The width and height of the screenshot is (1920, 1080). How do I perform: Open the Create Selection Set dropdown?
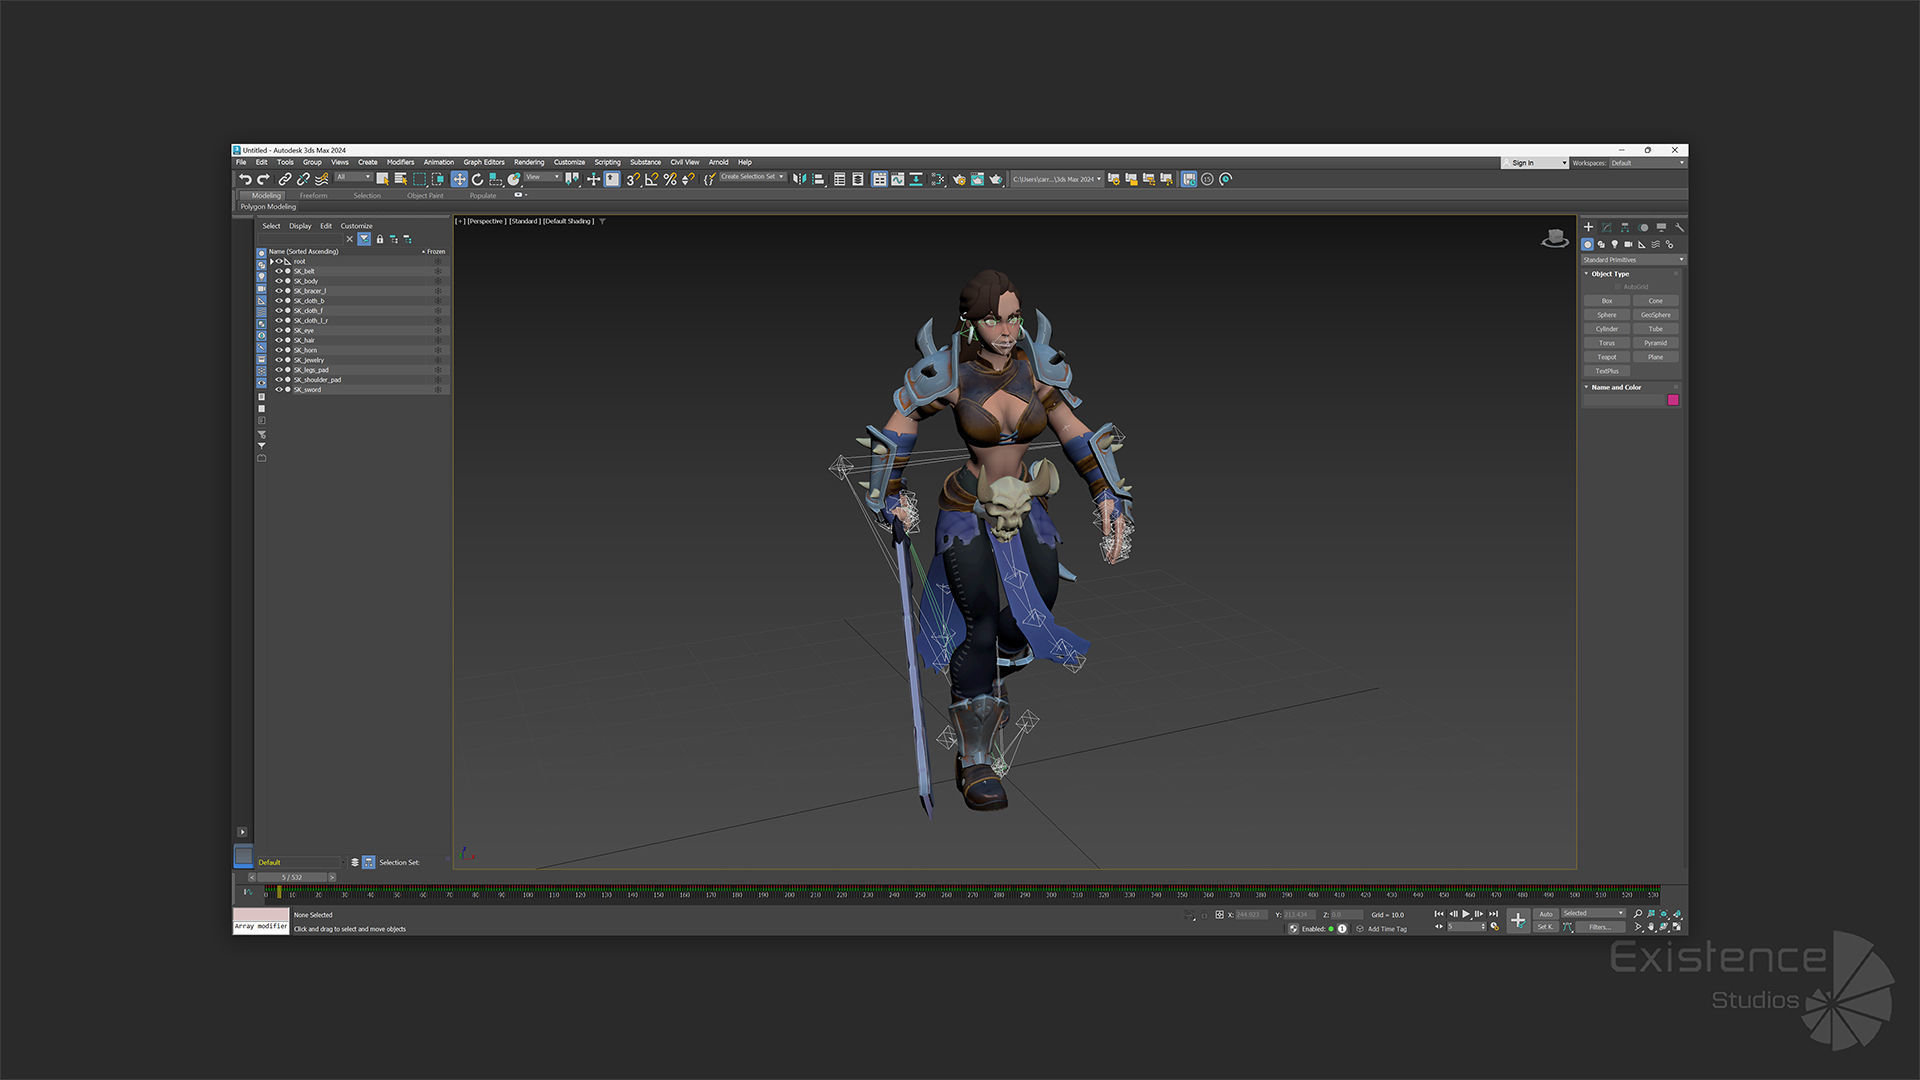[752, 177]
